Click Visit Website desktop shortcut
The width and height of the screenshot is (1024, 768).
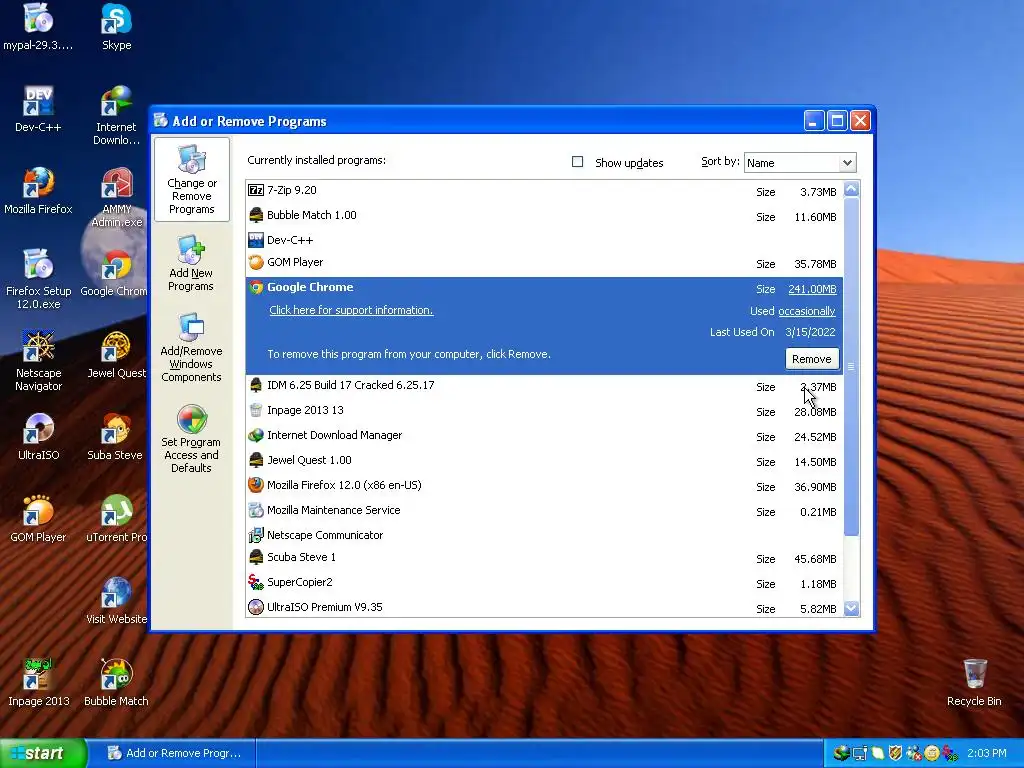[x=116, y=601]
